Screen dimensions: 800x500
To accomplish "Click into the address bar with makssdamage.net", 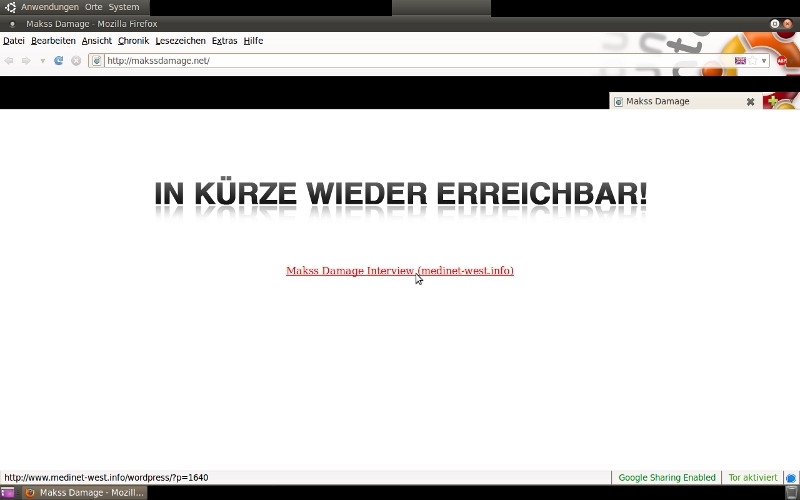I will (x=418, y=61).
